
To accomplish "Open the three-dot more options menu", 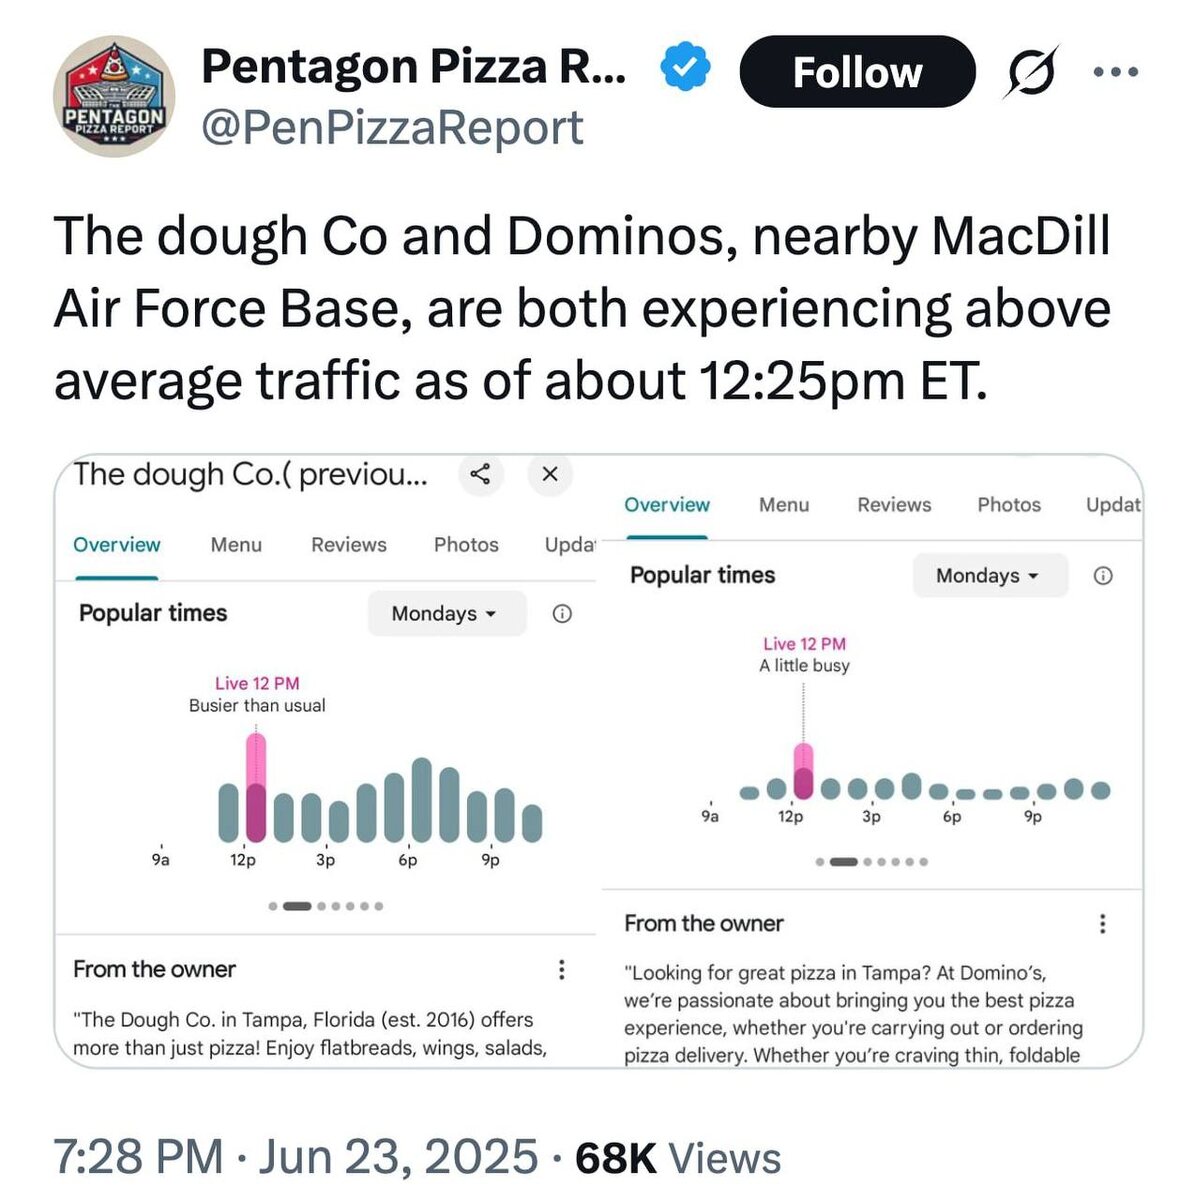I will click(x=1116, y=72).
